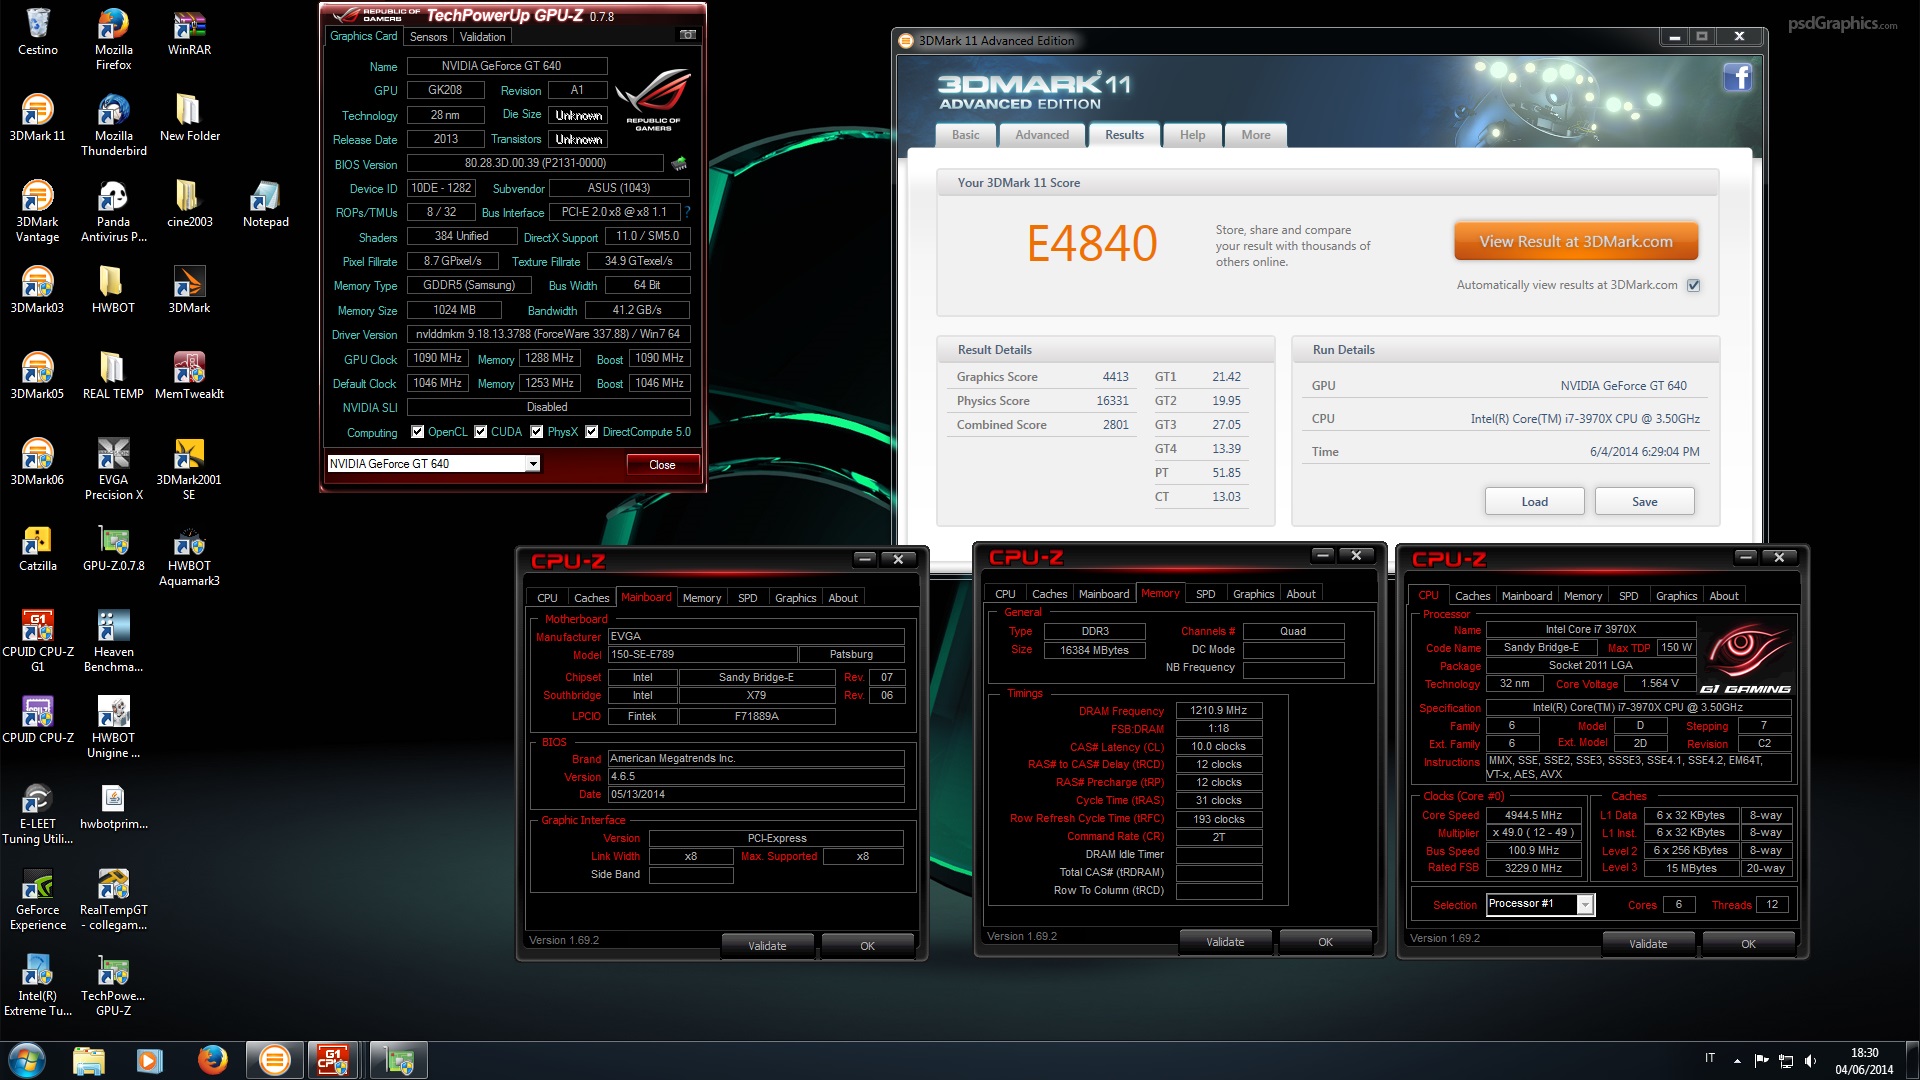Screen dimensions: 1920x1080
Task: Click the DRAM Frequency value 1210.9 MHz
Action: (1218, 710)
